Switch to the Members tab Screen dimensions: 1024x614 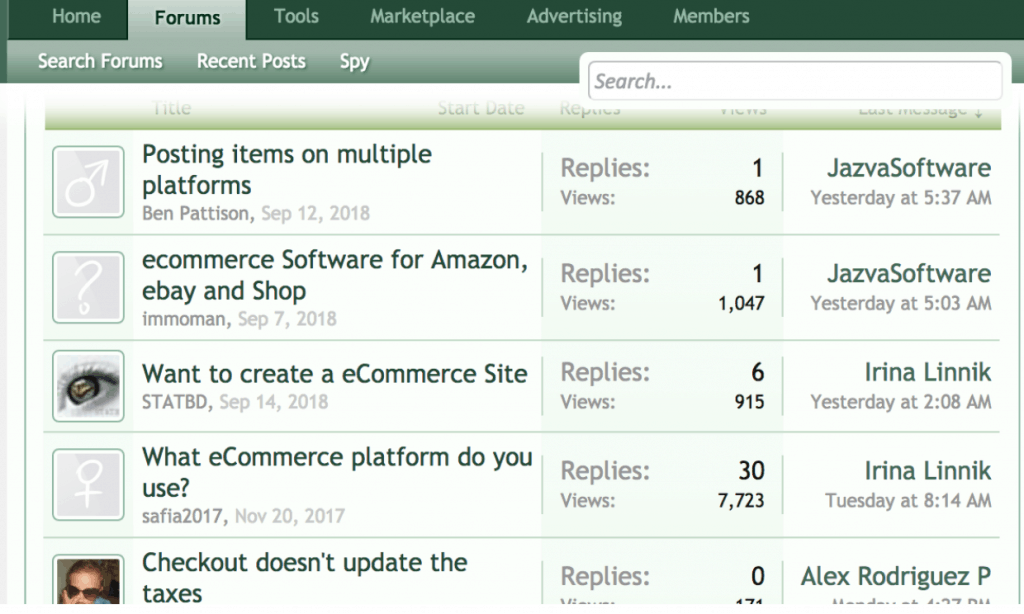710,17
